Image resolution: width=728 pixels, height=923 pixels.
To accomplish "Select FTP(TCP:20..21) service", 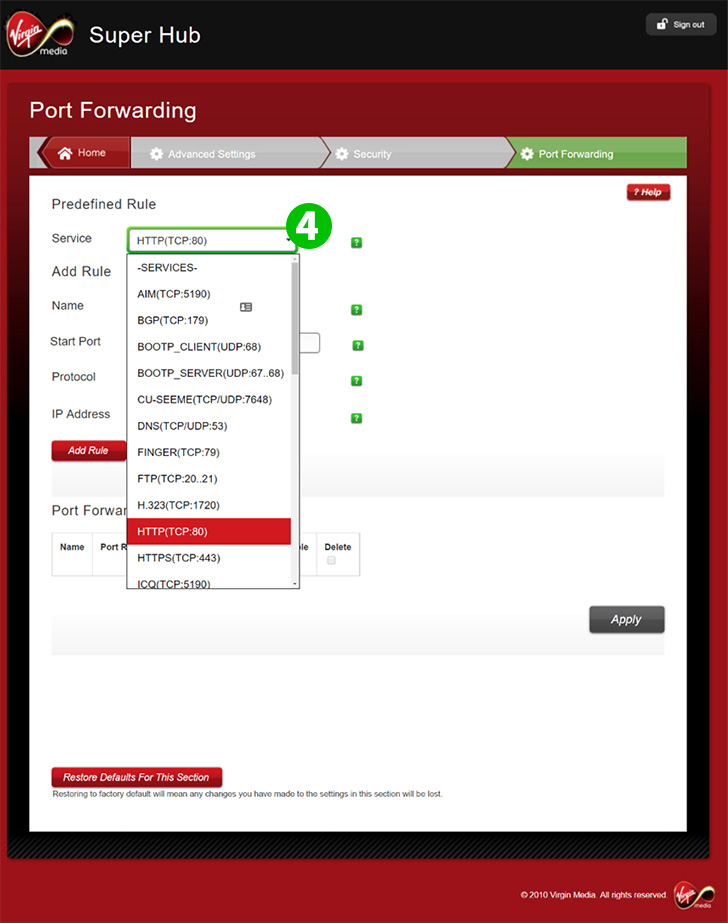I will coord(209,479).
